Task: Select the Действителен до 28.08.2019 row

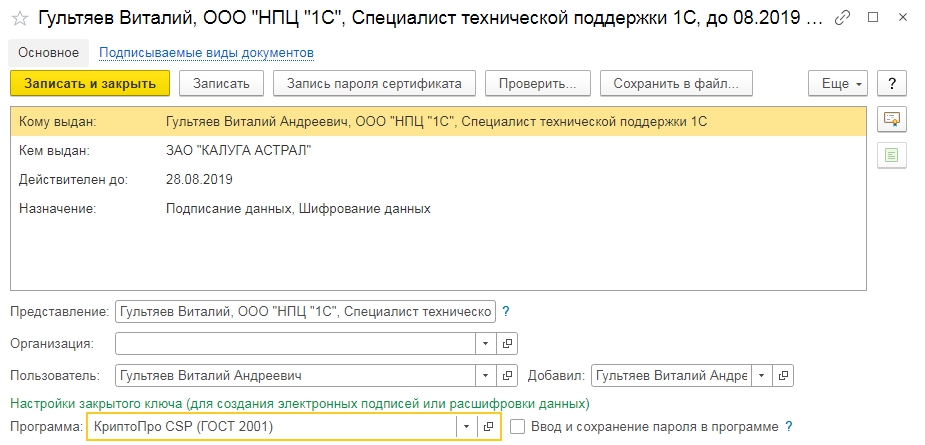Action: (x=438, y=179)
